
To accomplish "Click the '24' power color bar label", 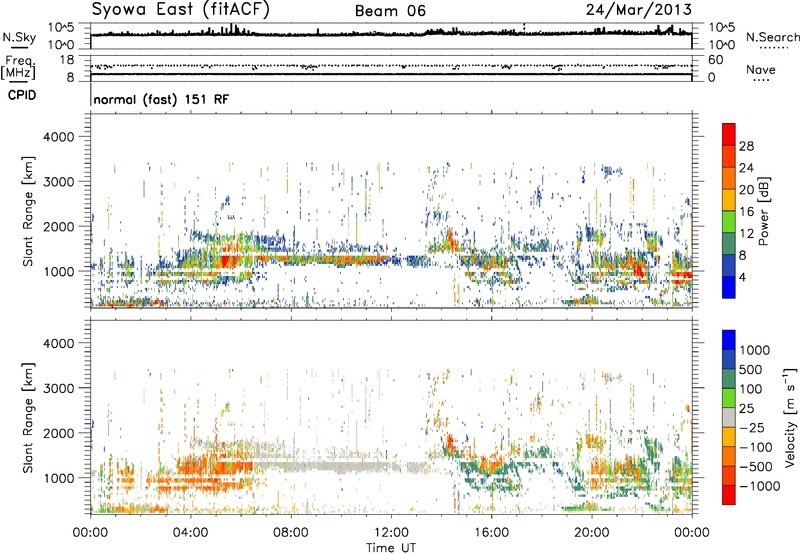I will pyautogui.click(x=746, y=168).
